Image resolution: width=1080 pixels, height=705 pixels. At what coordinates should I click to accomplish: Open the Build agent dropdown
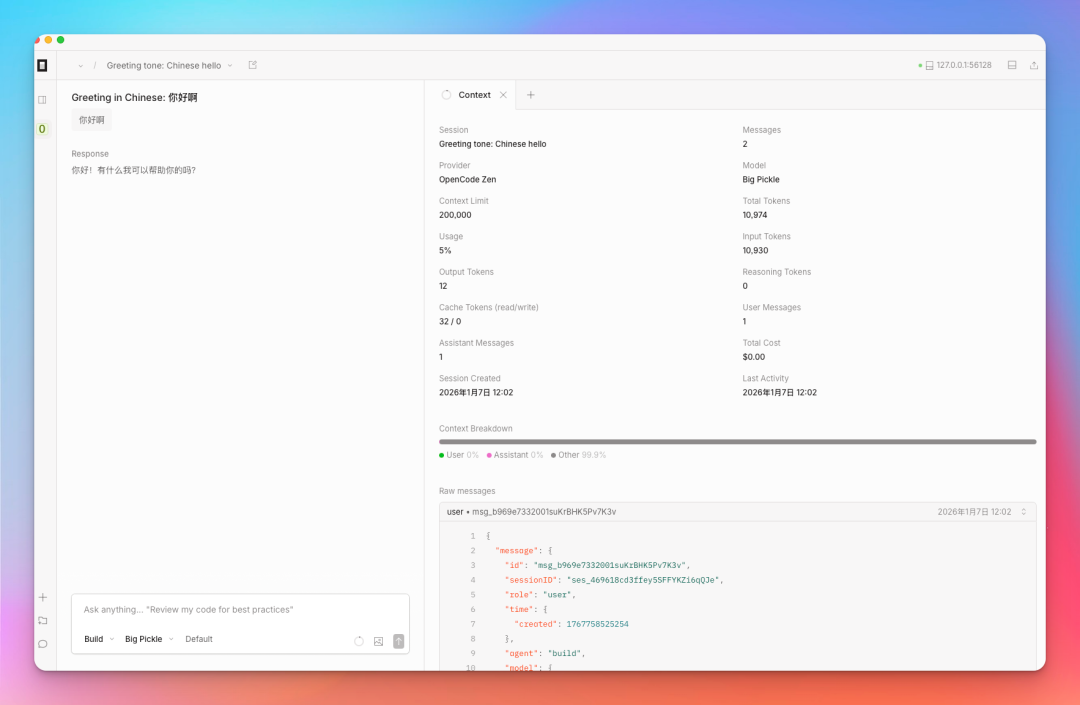tap(98, 639)
